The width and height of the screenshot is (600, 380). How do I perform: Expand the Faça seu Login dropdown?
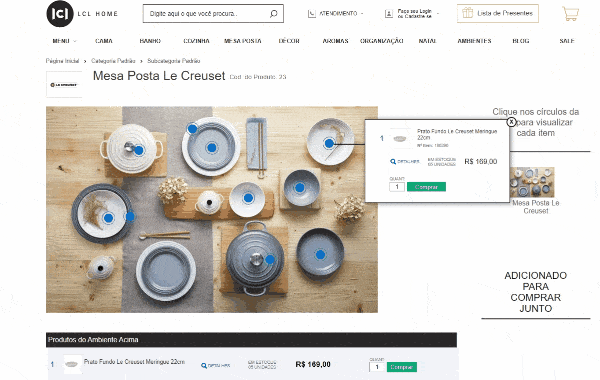[412, 14]
